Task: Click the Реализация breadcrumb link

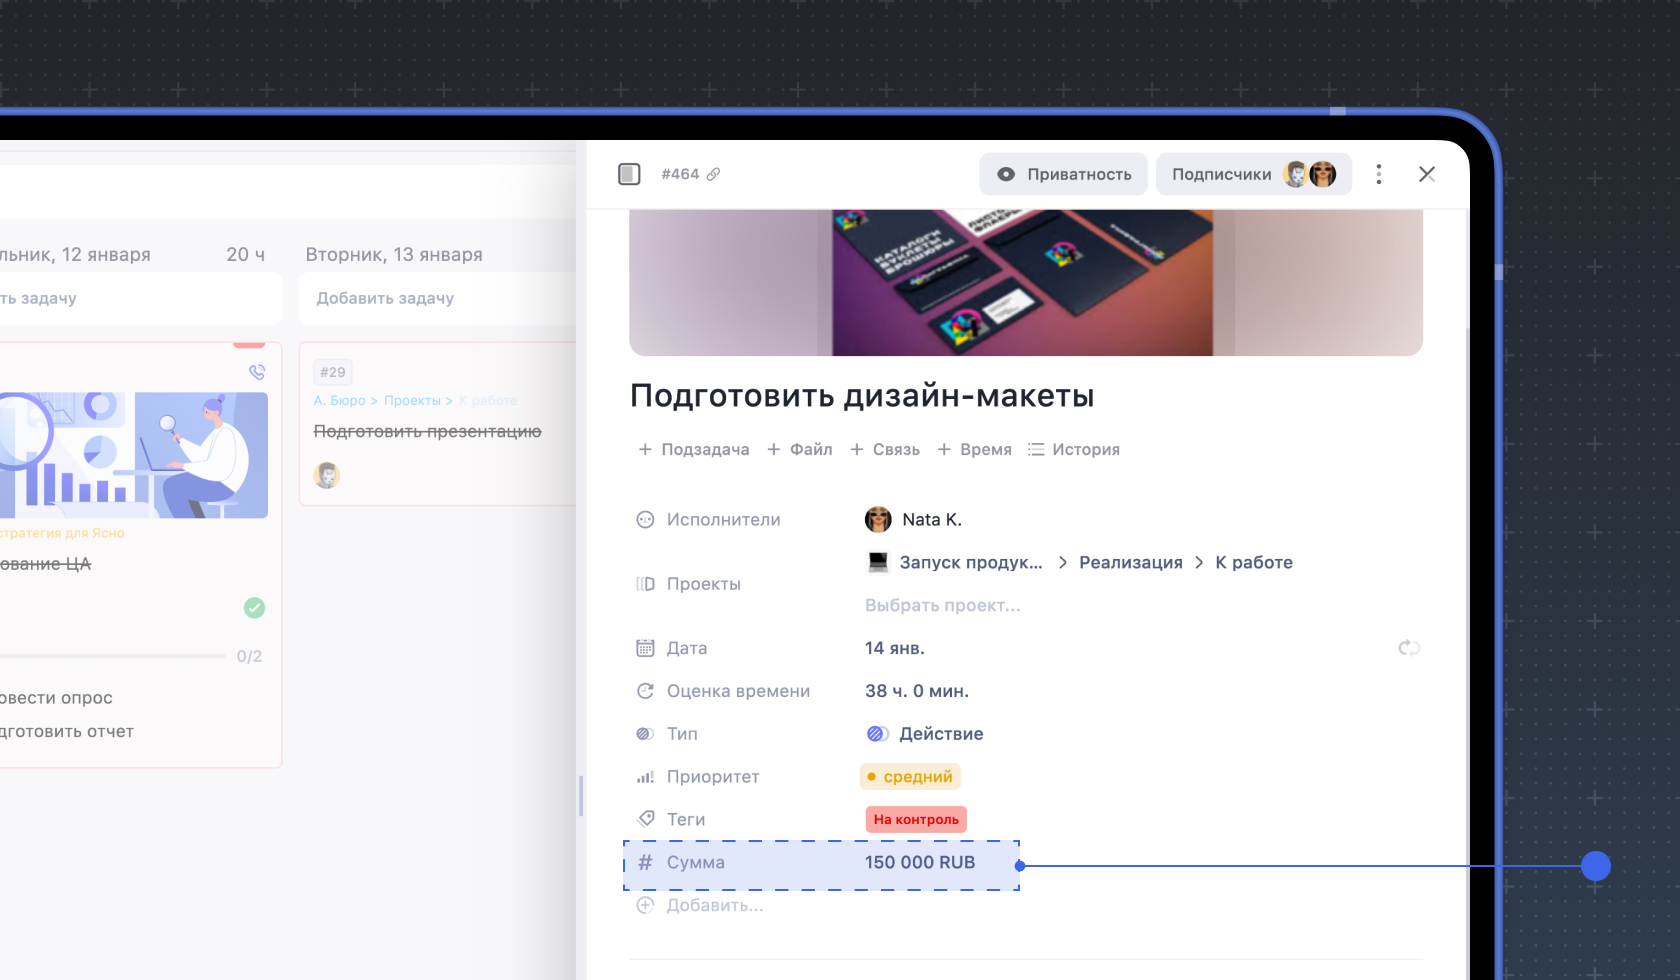Action: tap(1130, 562)
